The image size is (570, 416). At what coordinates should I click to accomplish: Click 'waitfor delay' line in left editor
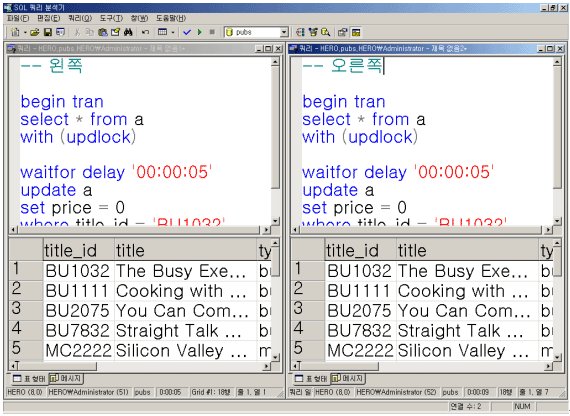coord(116,172)
